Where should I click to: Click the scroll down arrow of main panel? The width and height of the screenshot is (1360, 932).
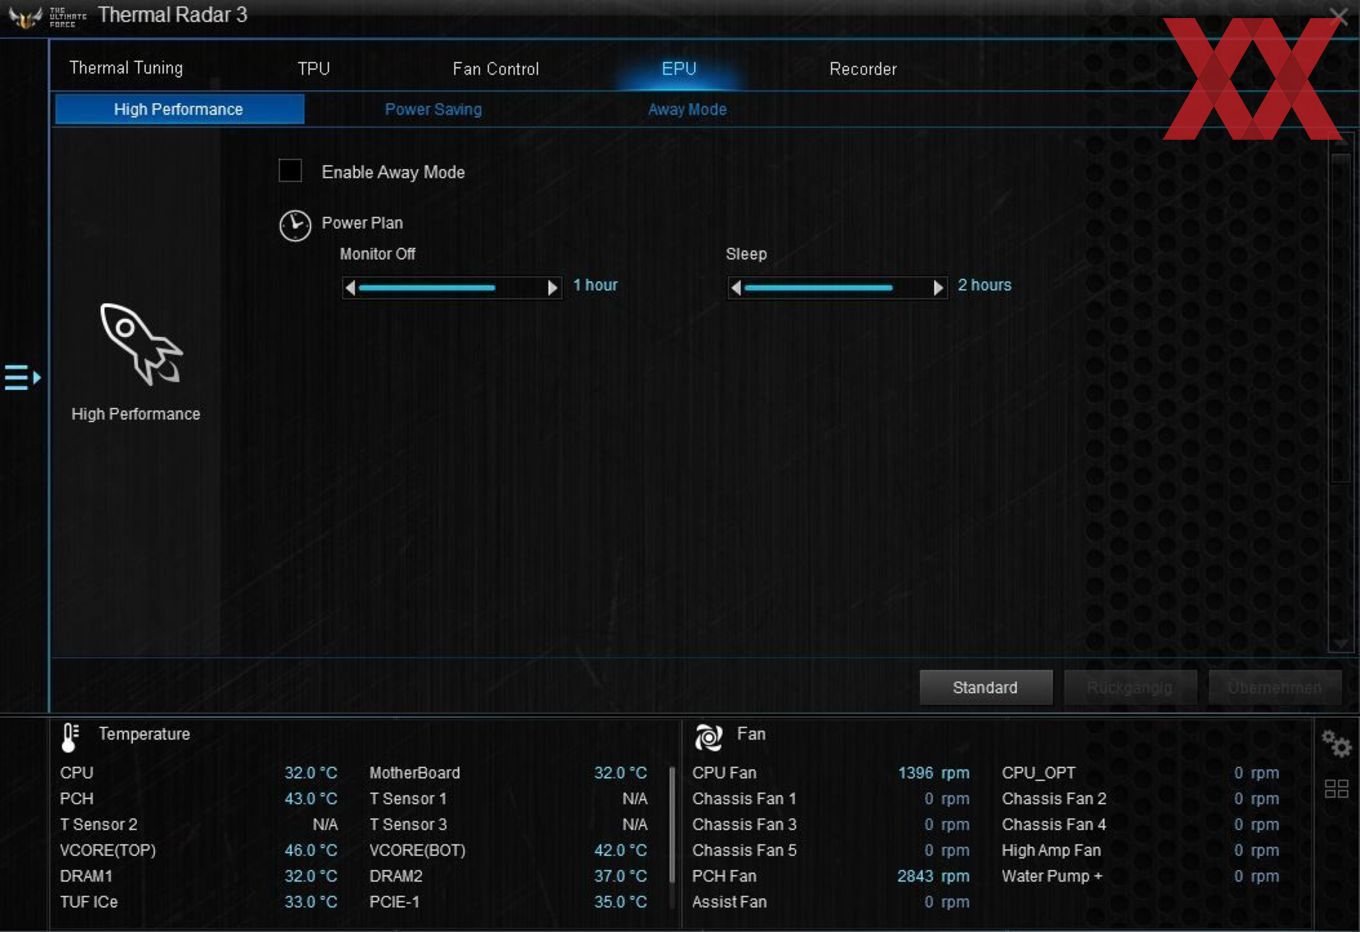[1341, 643]
